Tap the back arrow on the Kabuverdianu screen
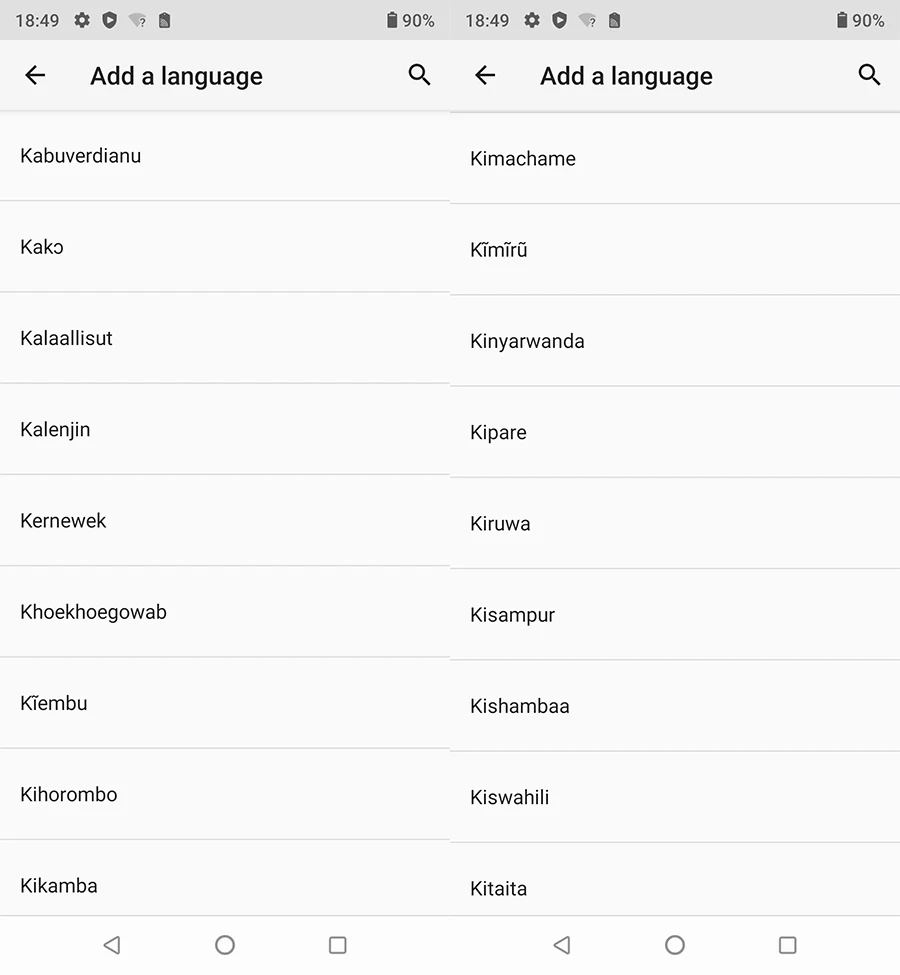Image resolution: width=900 pixels, height=975 pixels. 35,75
